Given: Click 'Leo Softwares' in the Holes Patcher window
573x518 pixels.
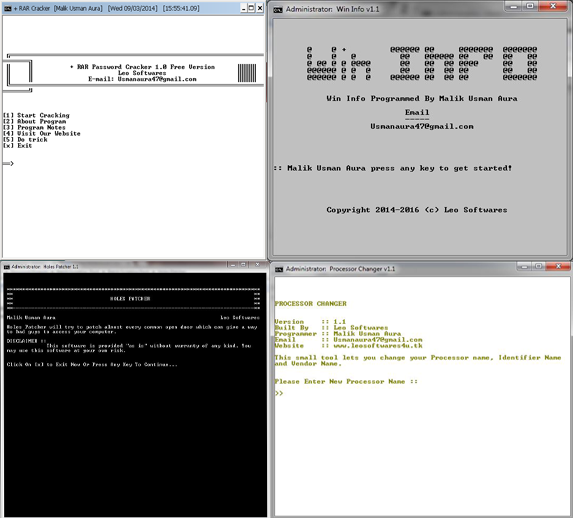Looking at the screenshot, I should click(x=240, y=318).
